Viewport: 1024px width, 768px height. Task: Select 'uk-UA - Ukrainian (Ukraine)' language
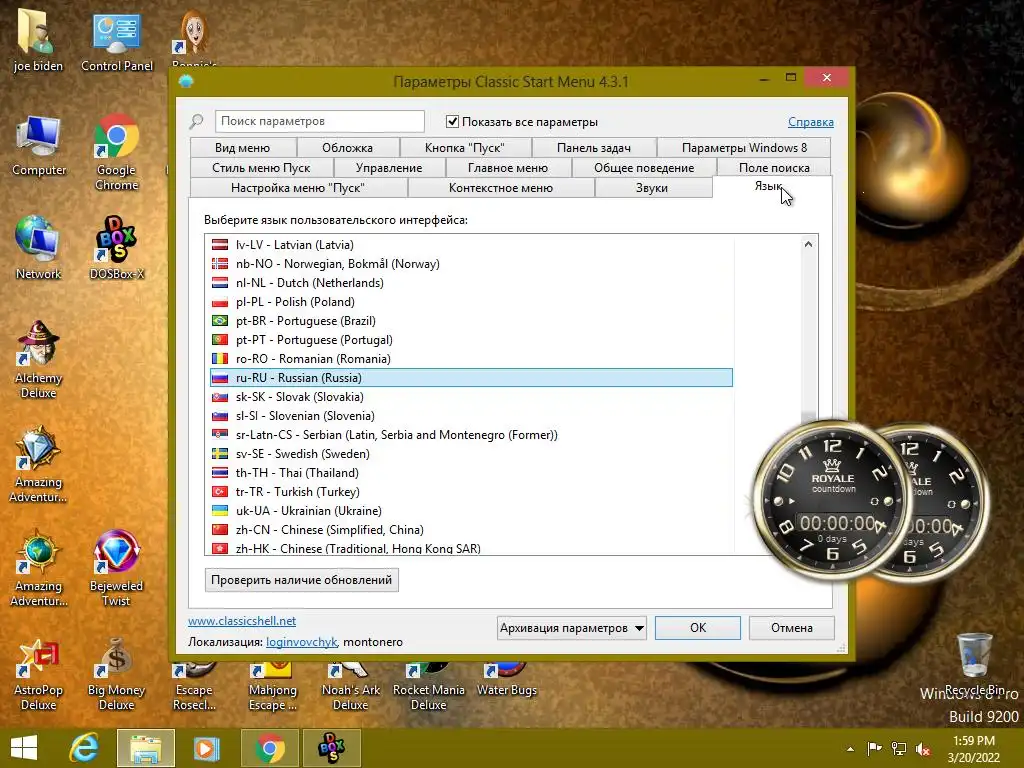click(472, 511)
